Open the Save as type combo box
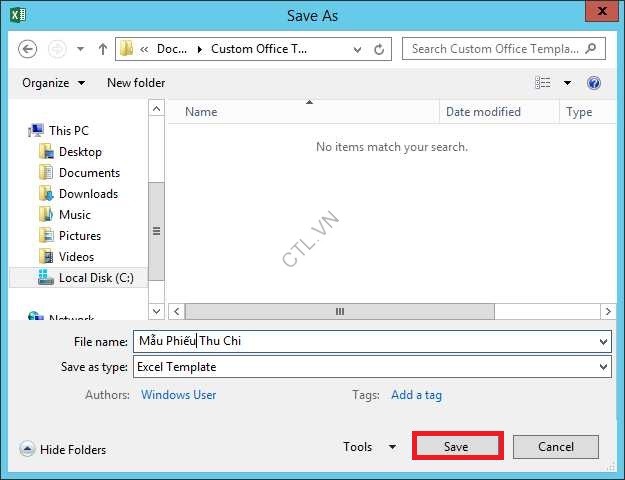 point(372,367)
